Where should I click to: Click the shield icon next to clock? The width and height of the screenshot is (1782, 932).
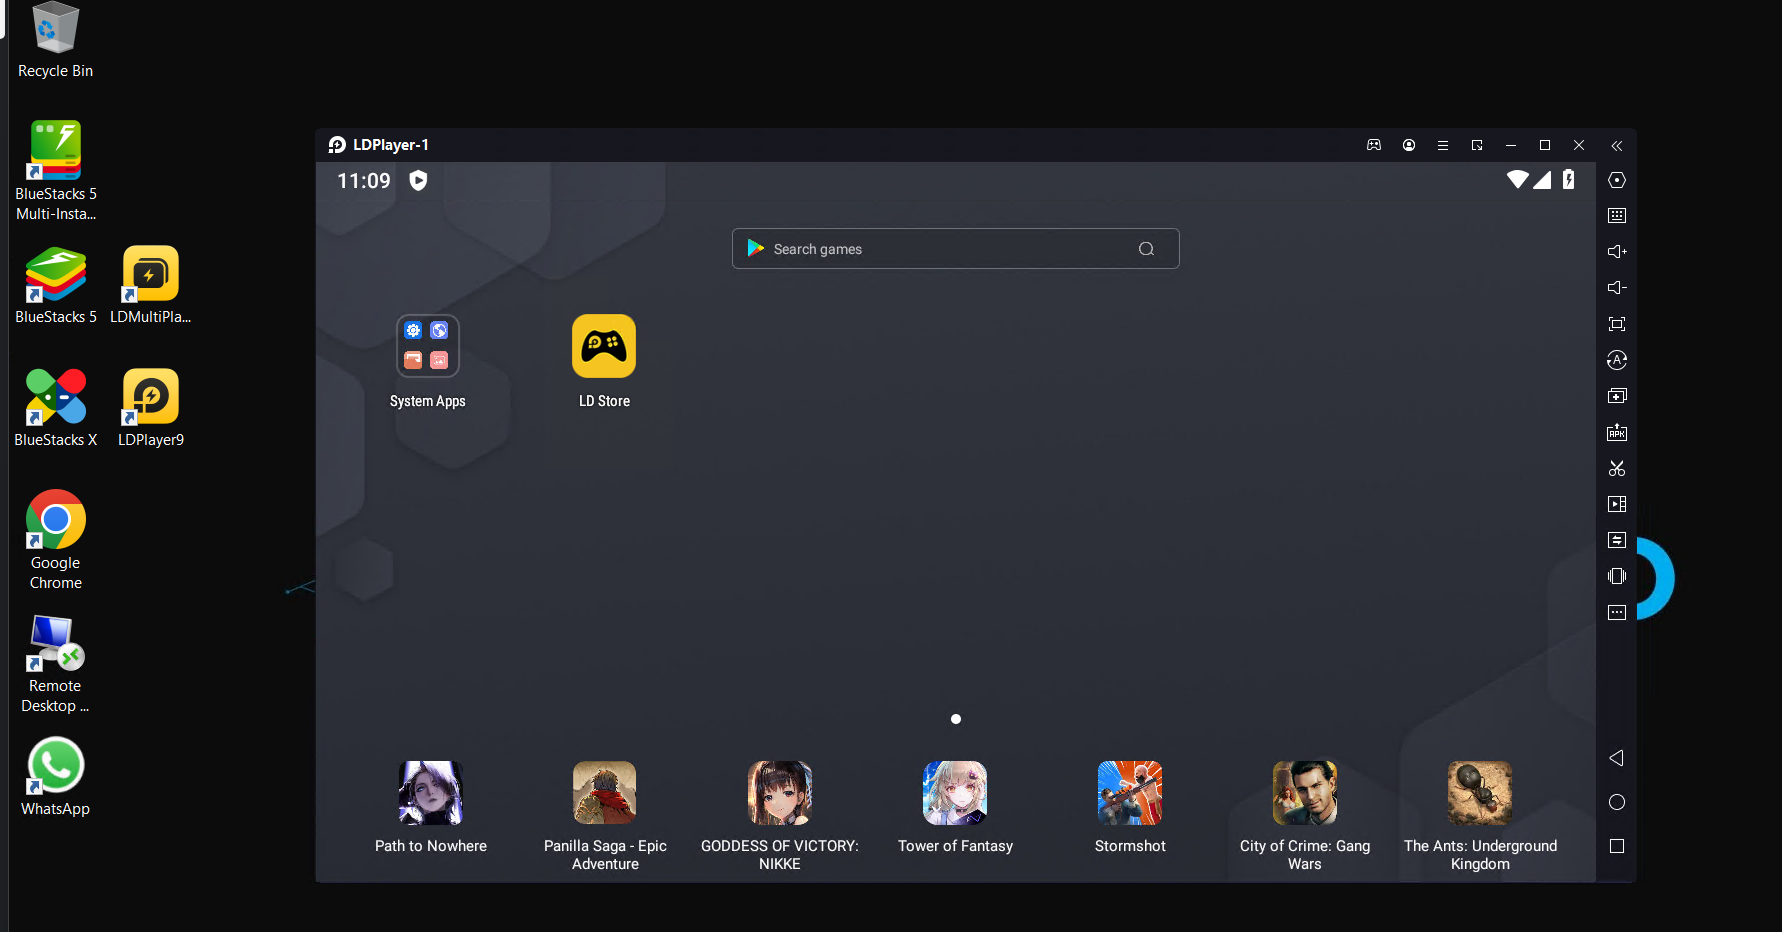point(418,180)
